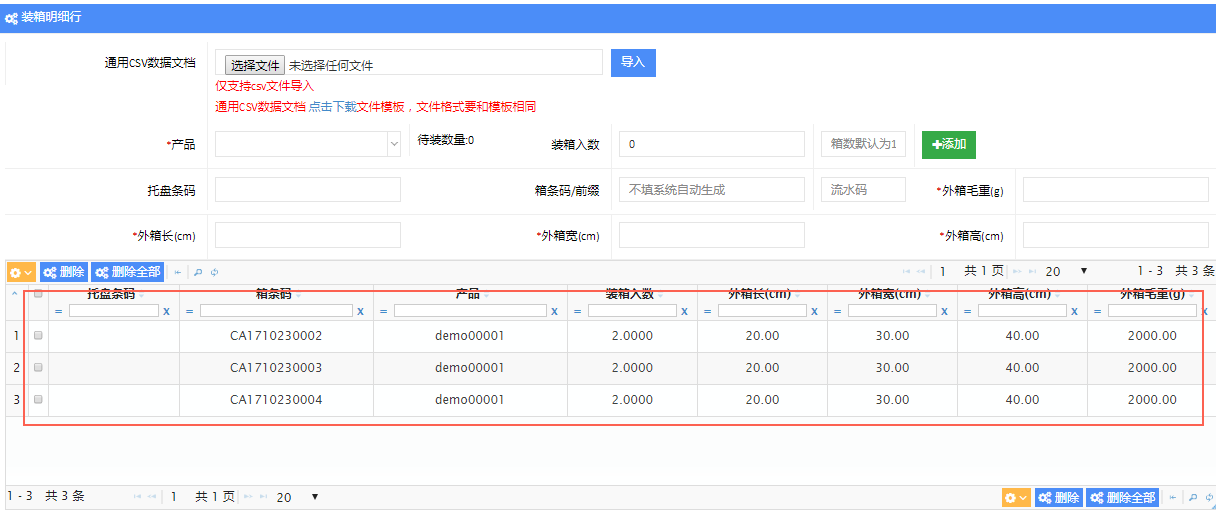Collapse filter row with the header caret
1216x515 pixels.
point(14,294)
